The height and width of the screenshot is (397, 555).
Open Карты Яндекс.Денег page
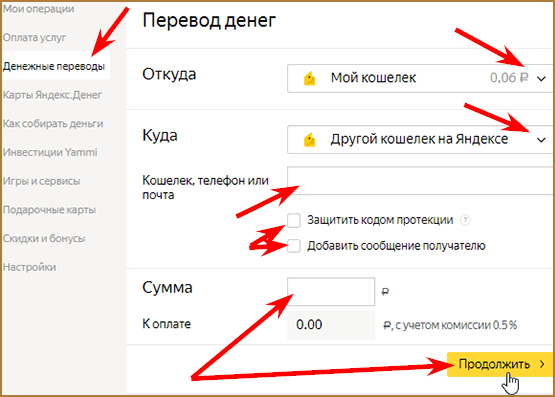(x=52, y=95)
